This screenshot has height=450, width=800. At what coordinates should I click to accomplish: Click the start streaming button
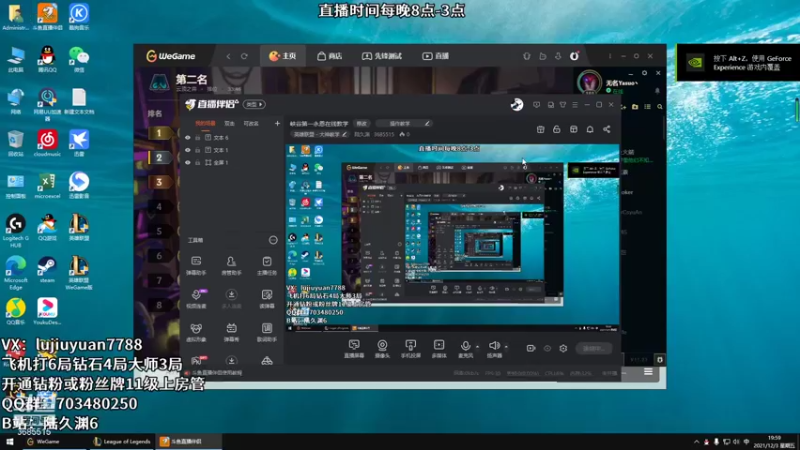point(593,348)
